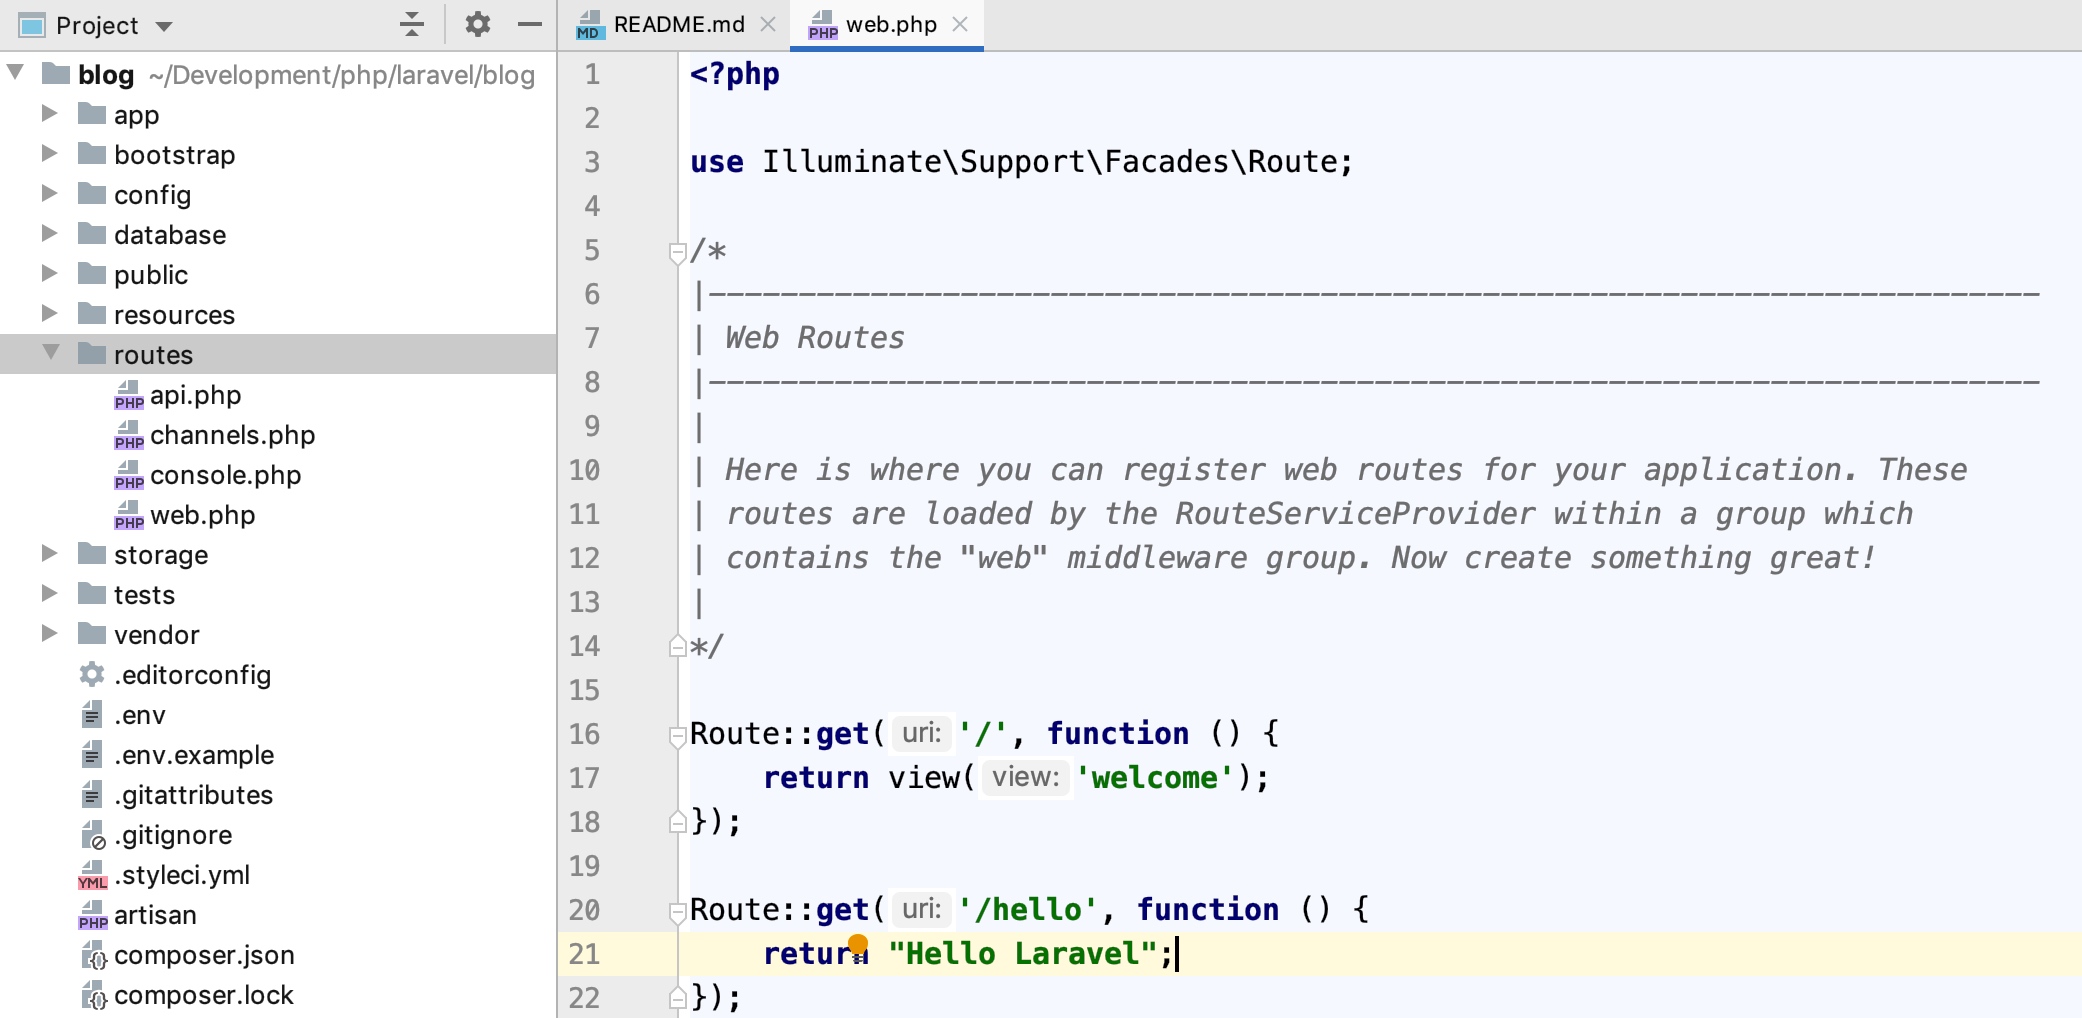Select the routes folder row
This screenshot has height=1018, width=2082.
pos(278,354)
